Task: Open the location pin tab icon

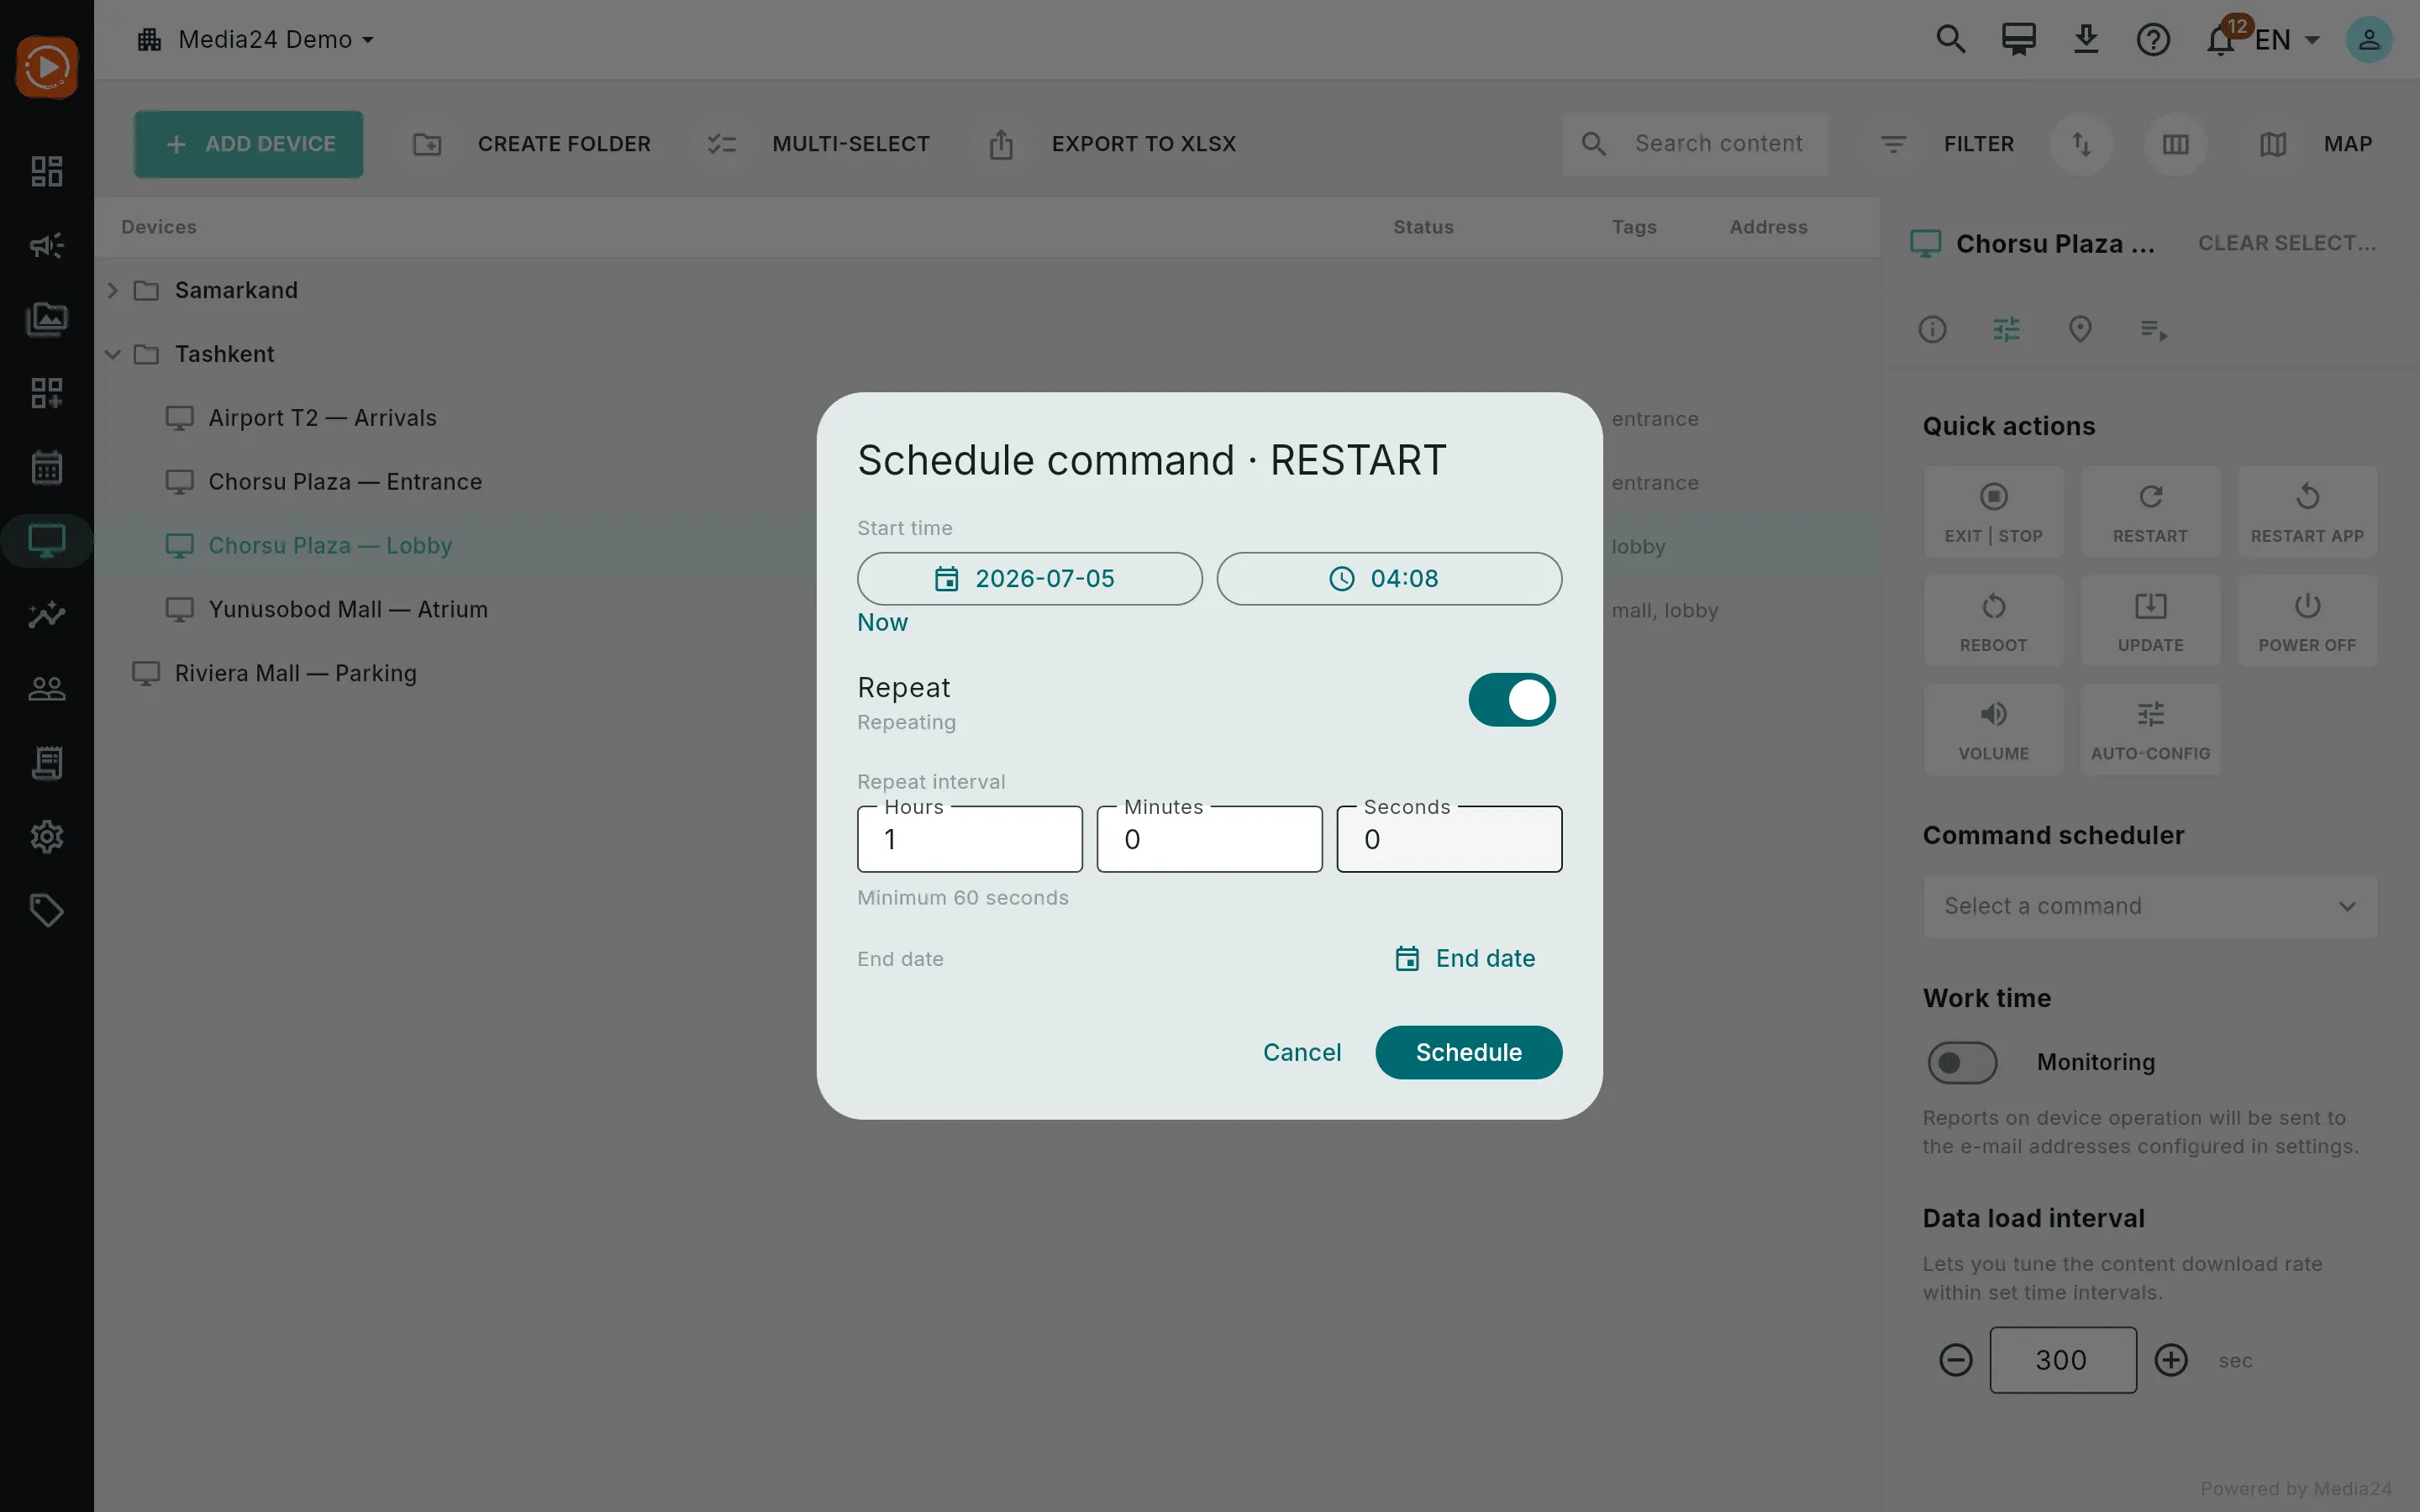Action: (2080, 329)
